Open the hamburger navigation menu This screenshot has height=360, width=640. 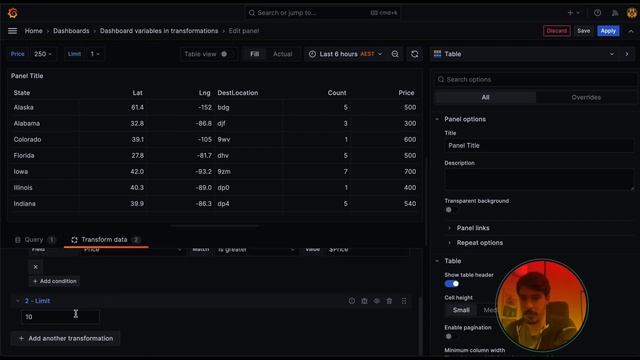(12, 31)
